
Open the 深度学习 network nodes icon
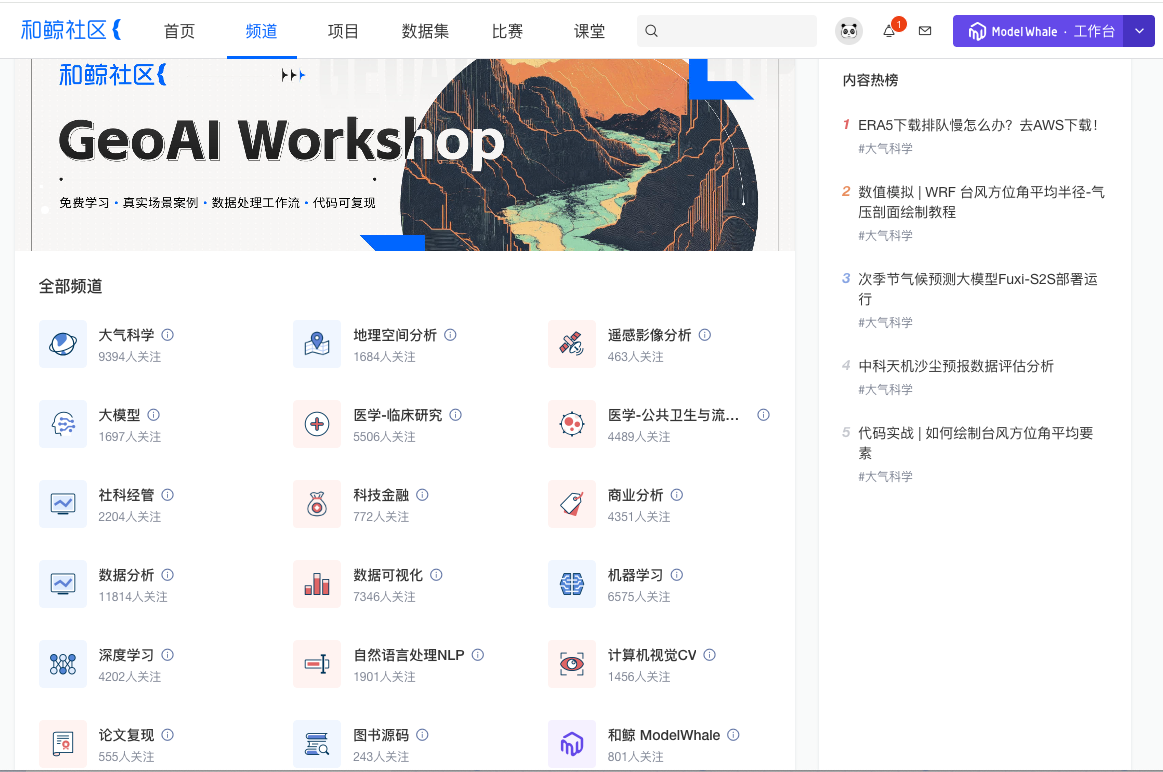pyautogui.click(x=63, y=664)
